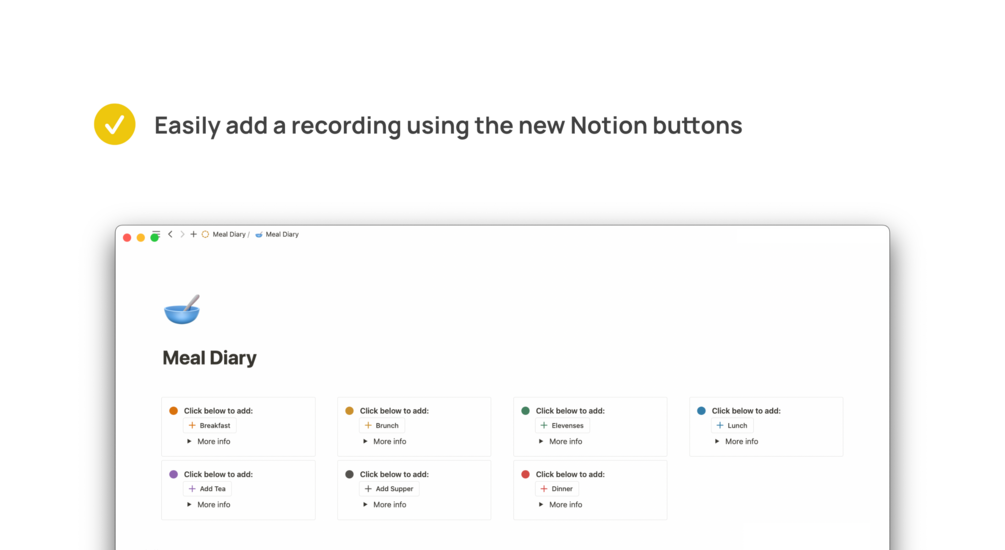Select the last Meal Diary breadcrumb text

pos(282,234)
